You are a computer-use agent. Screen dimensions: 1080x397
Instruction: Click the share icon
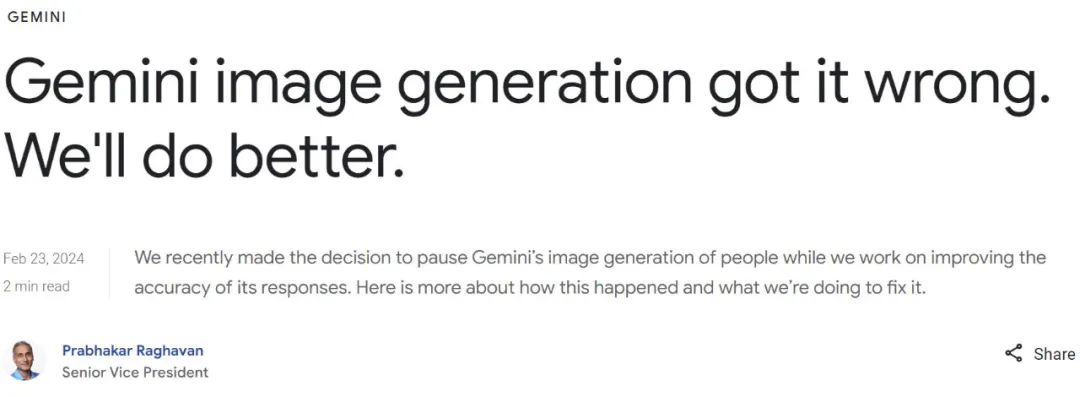click(1013, 354)
